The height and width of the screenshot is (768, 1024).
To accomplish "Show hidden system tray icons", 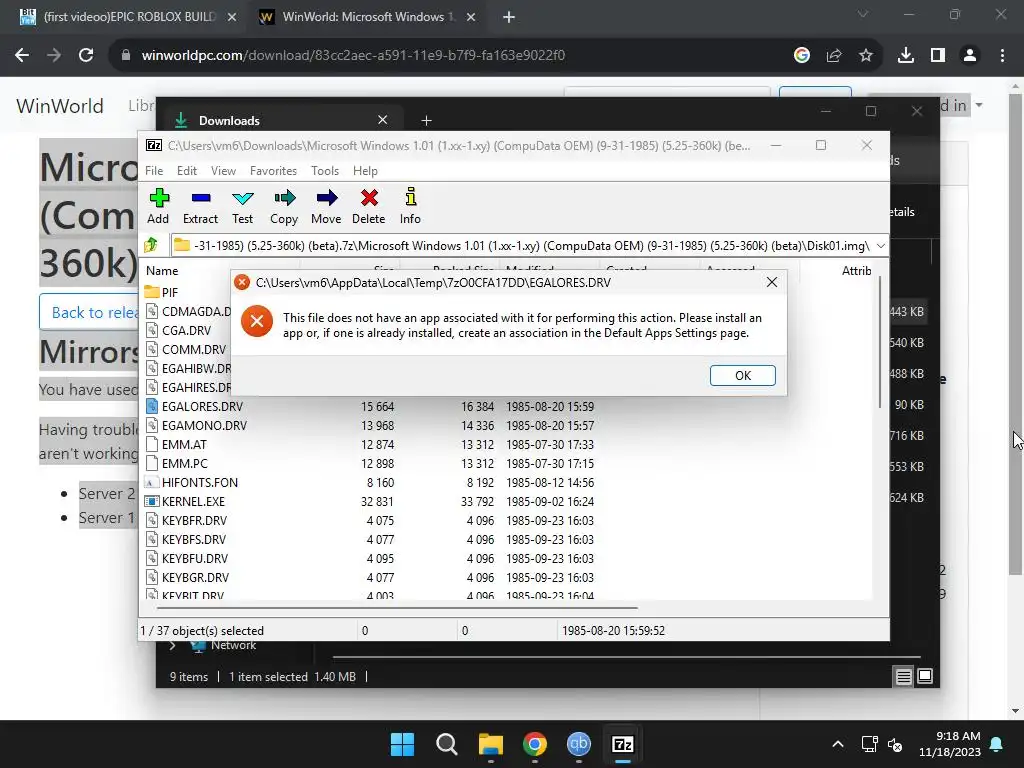I will 838,744.
